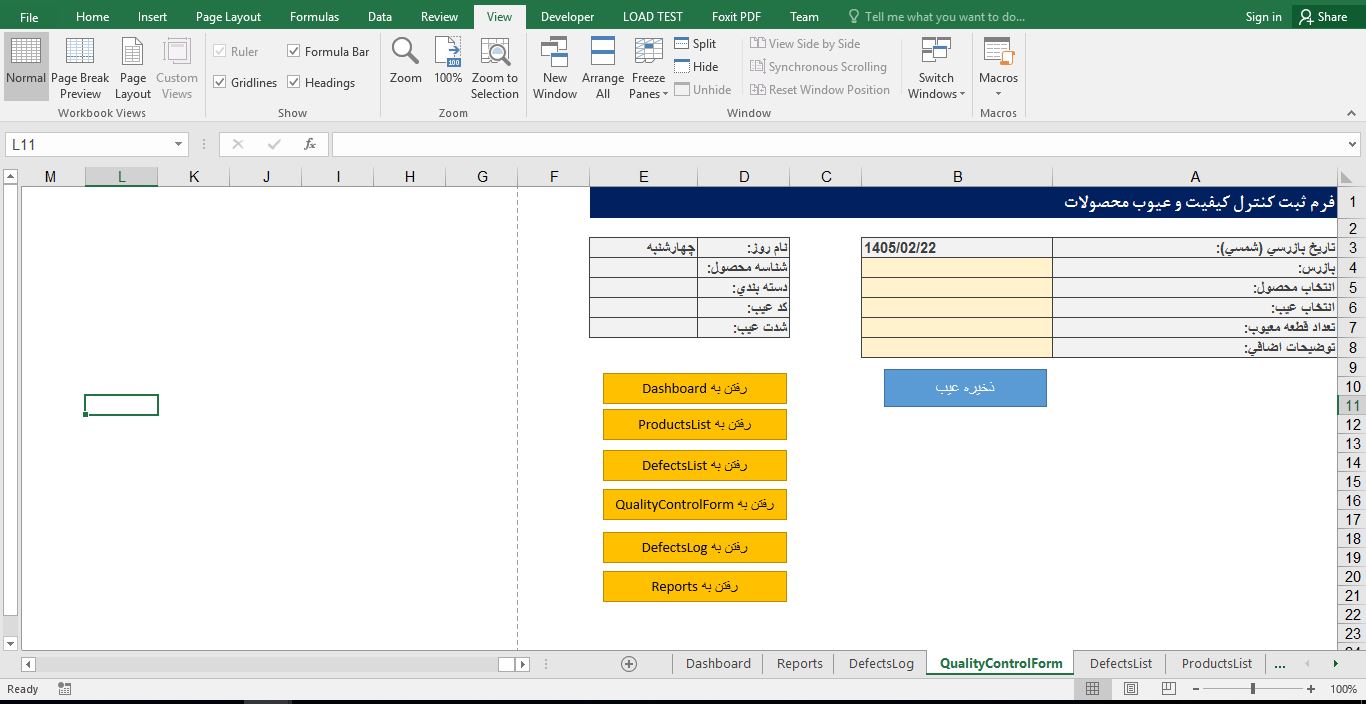Open the Zoom dialog
The height and width of the screenshot is (704, 1366).
(405, 62)
